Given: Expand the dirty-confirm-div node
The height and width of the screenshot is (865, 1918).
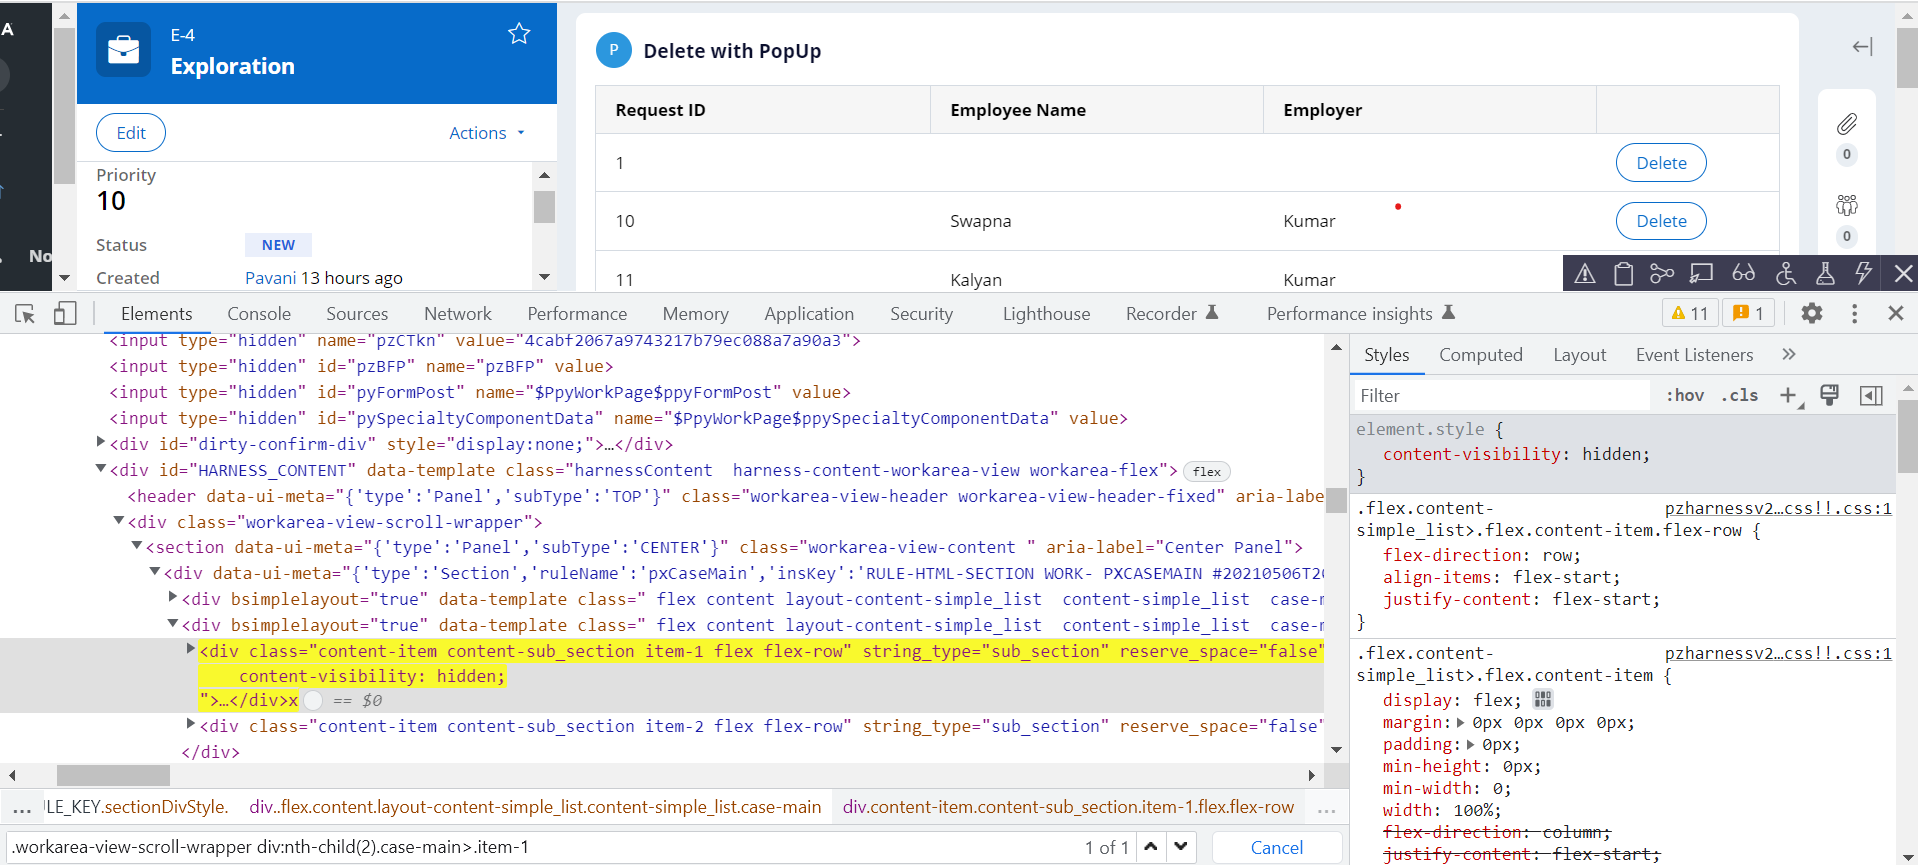Looking at the screenshot, I should (100, 441).
